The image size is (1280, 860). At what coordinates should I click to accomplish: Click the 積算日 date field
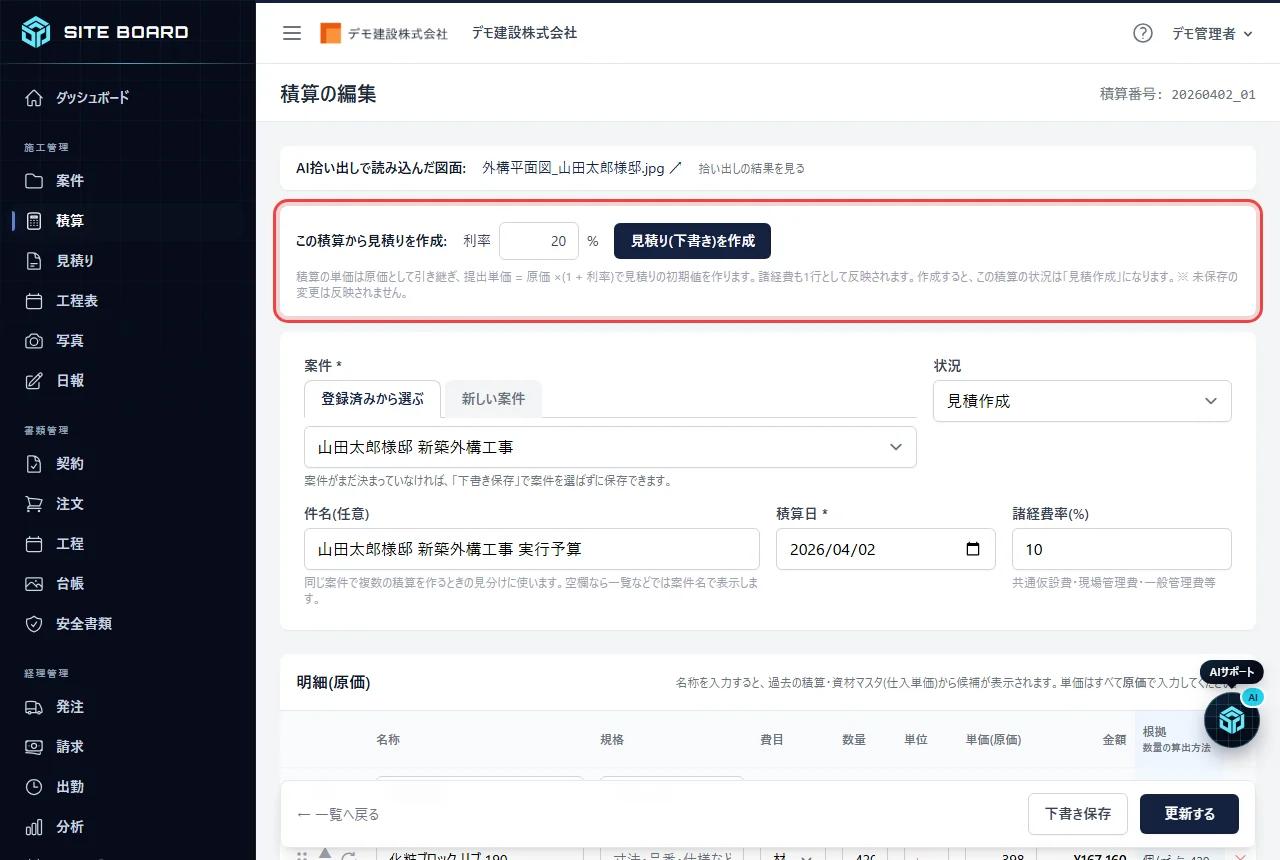pos(886,549)
